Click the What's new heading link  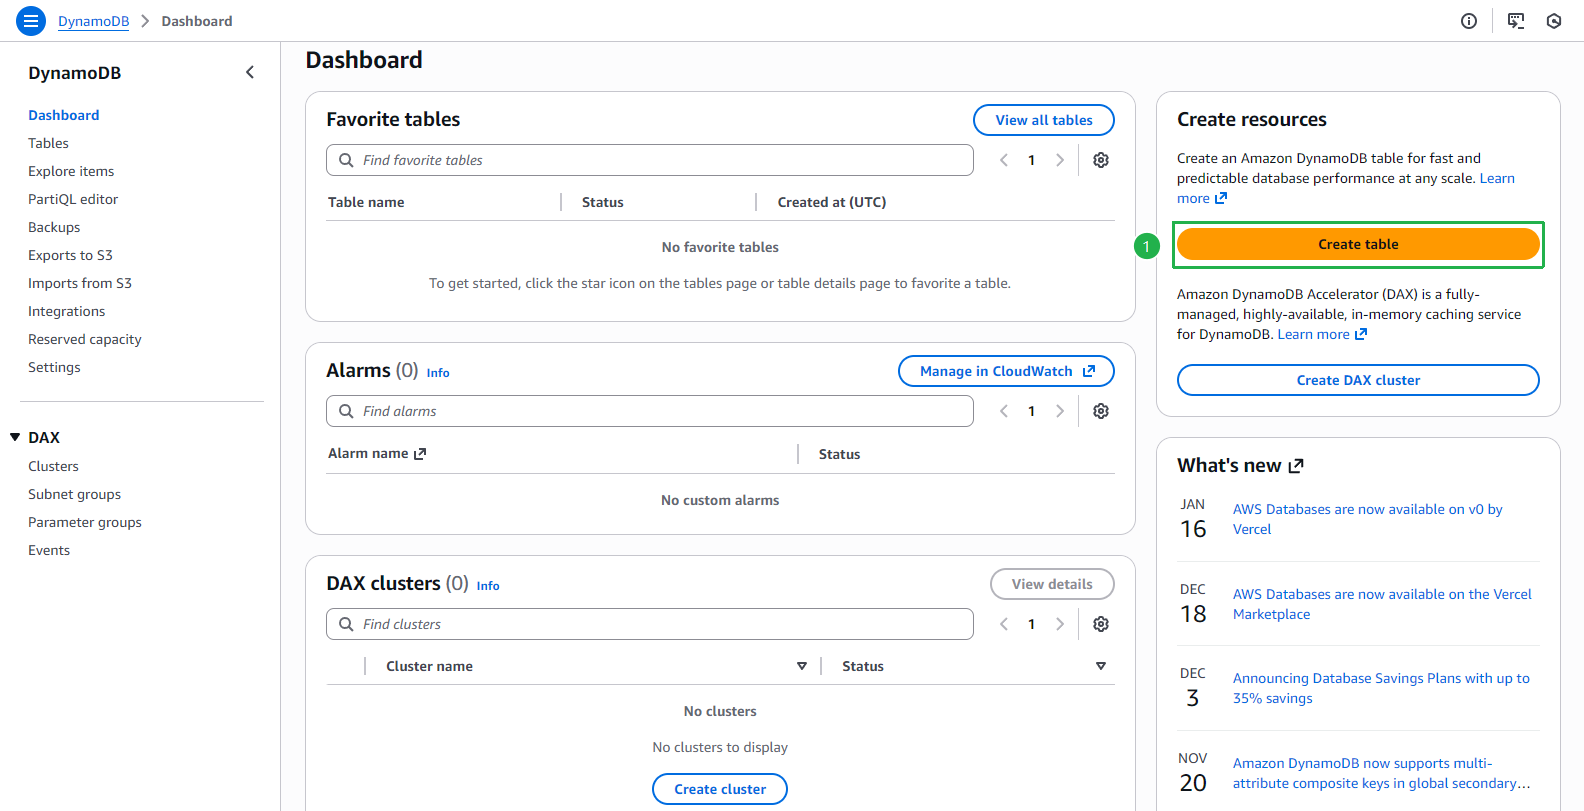pos(1240,466)
